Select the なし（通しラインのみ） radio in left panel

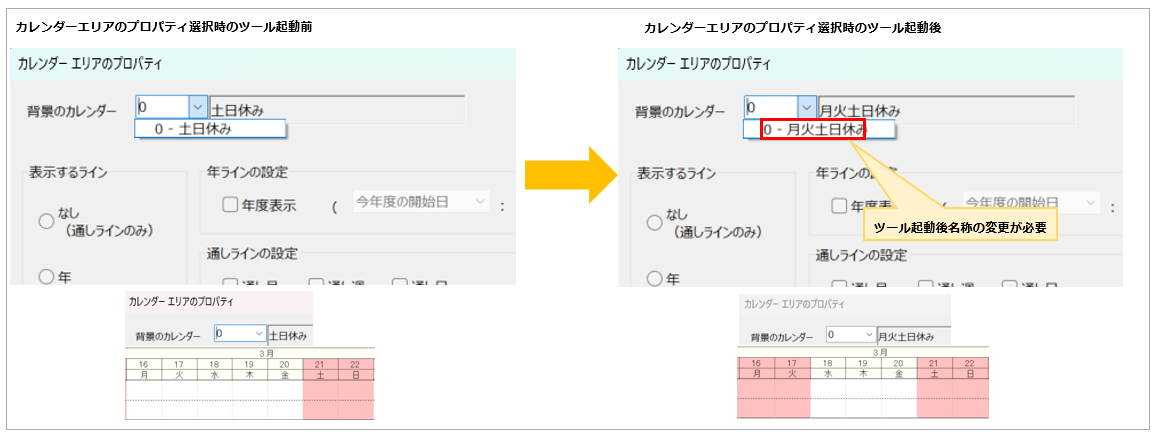point(46,222)
